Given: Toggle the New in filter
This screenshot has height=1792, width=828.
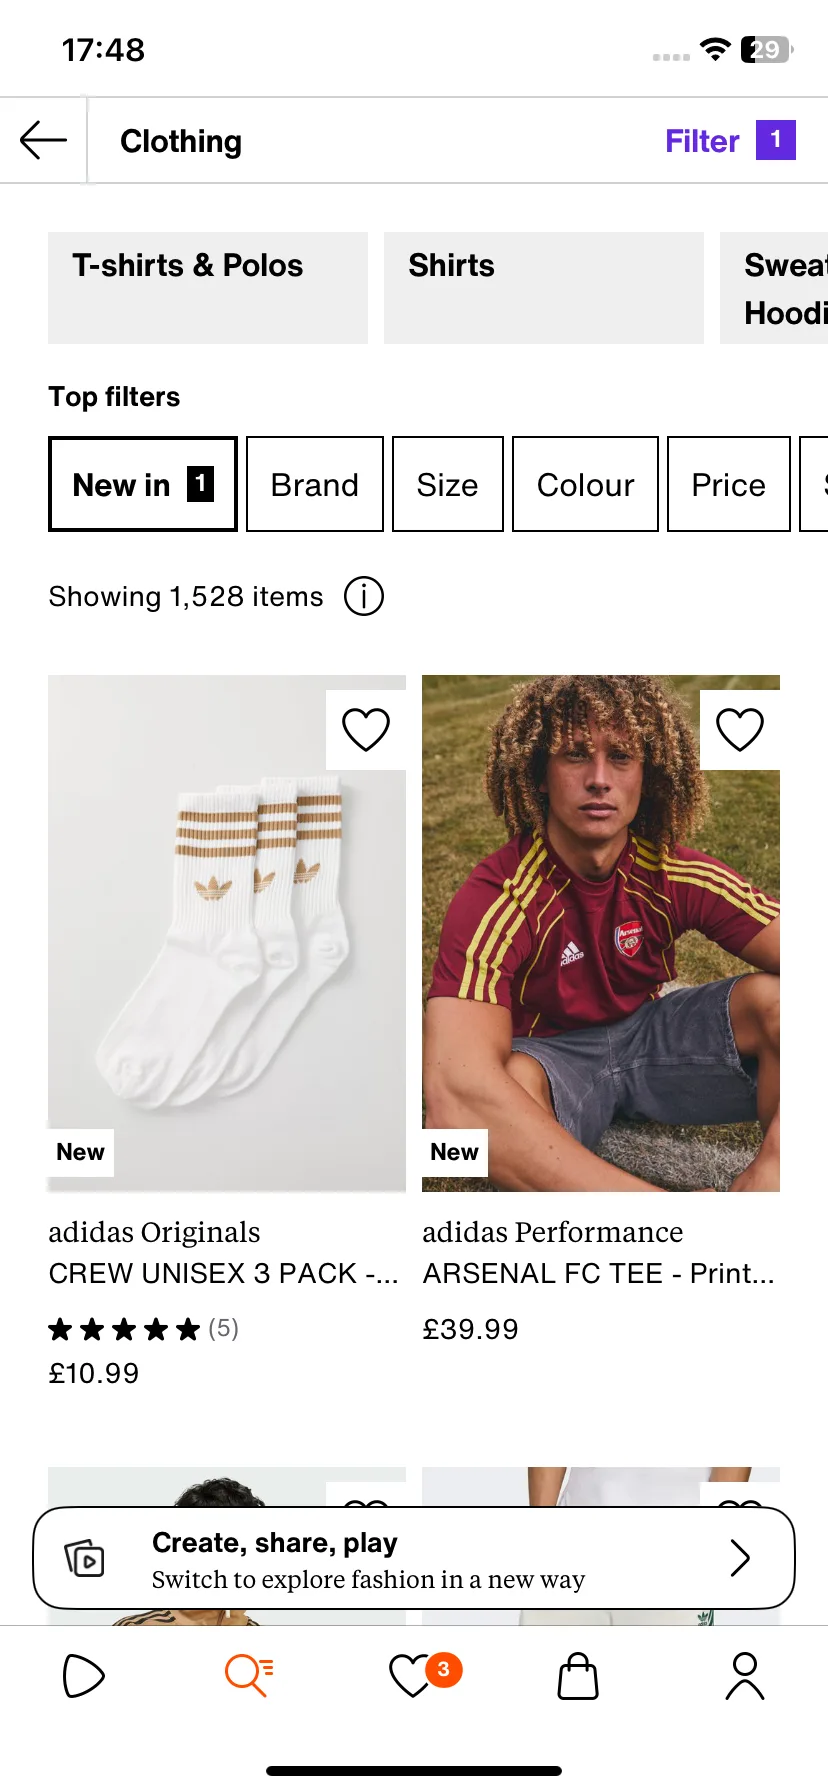Looking at the screenshot, I should click(143, 484).
